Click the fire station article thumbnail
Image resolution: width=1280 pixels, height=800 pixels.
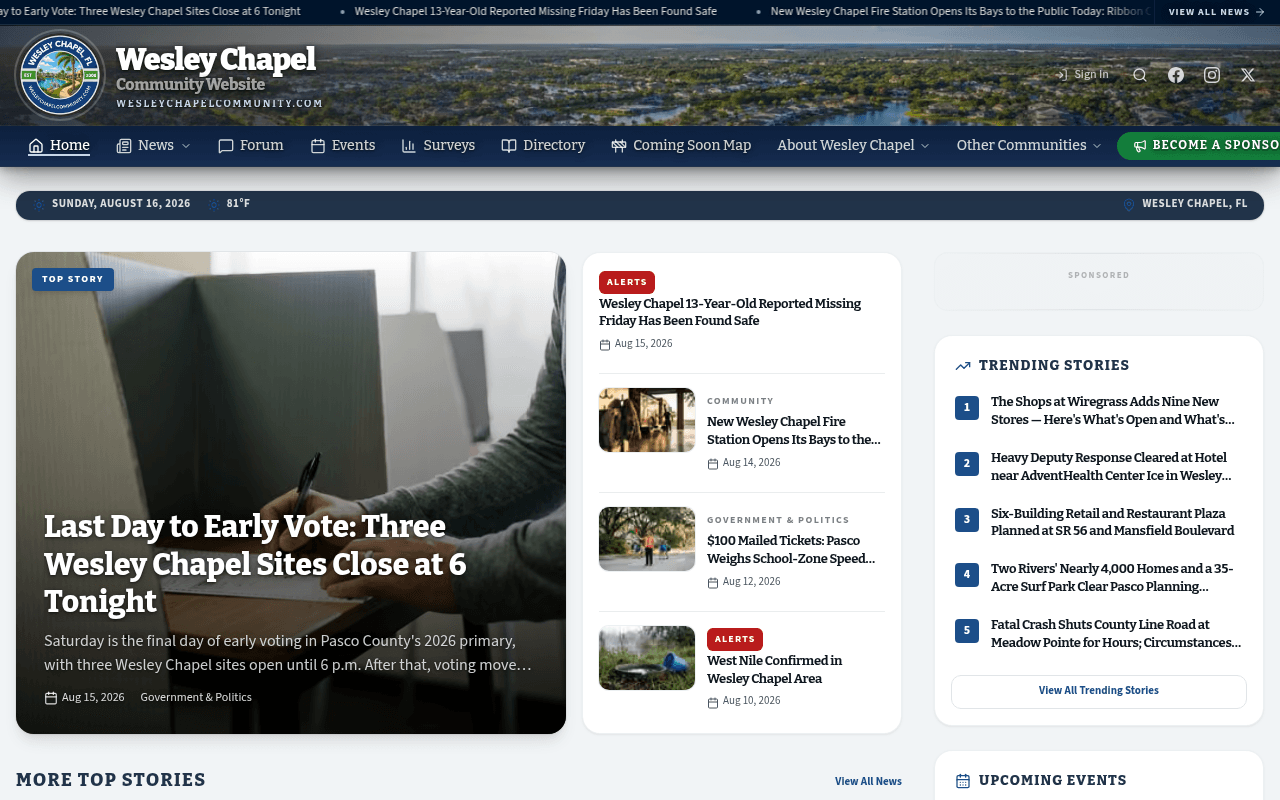tap(647, 420)
